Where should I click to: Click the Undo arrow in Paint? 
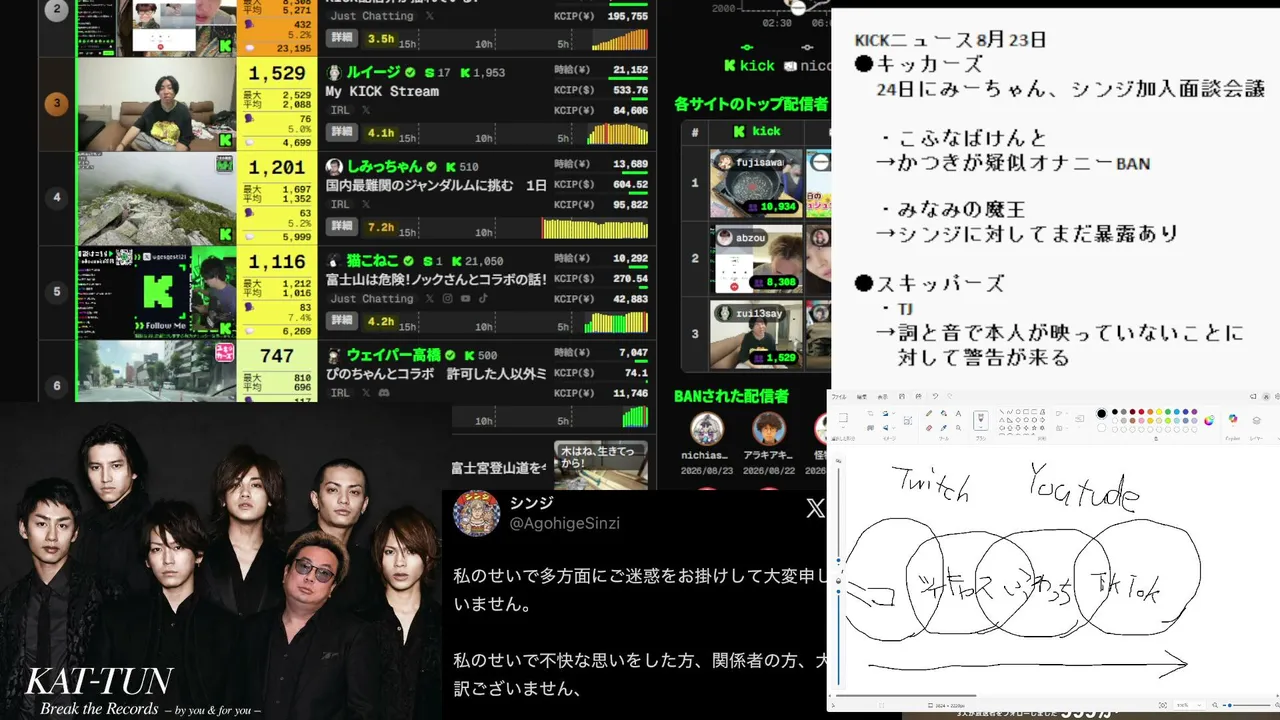935,396
